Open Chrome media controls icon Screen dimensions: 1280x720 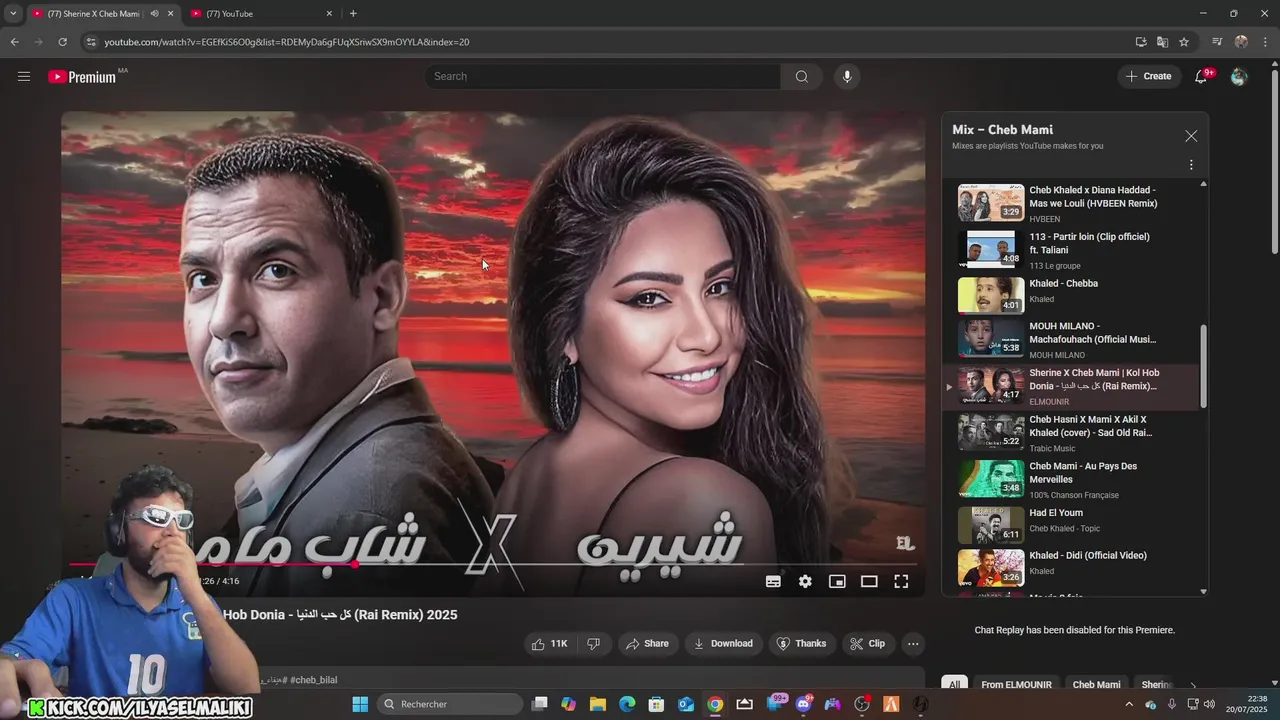point(1217,42)
